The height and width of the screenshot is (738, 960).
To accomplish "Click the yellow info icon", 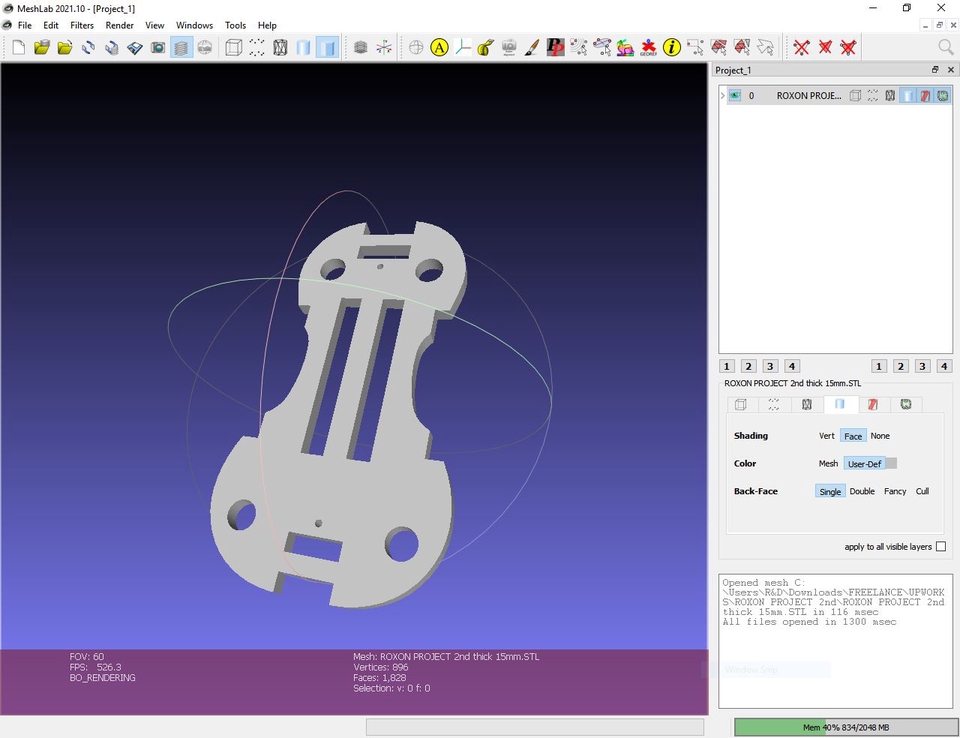I will (x=672, y=47).
